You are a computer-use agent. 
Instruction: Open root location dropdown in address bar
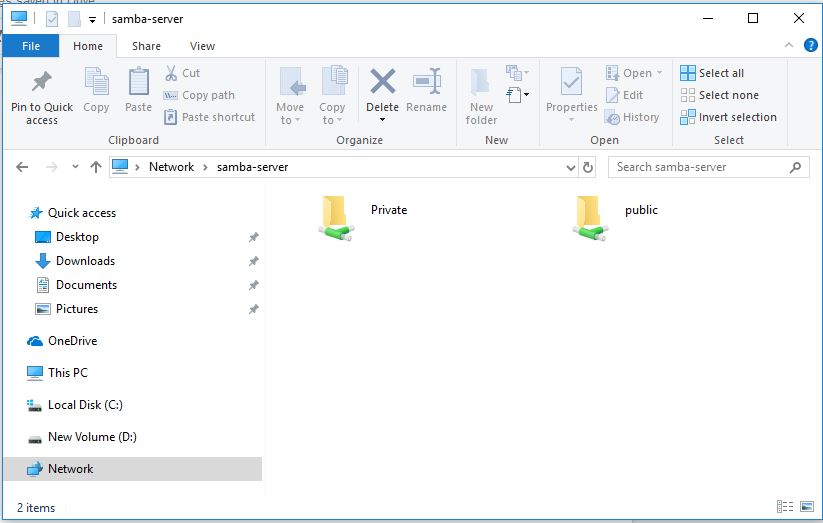pos(137,167)
